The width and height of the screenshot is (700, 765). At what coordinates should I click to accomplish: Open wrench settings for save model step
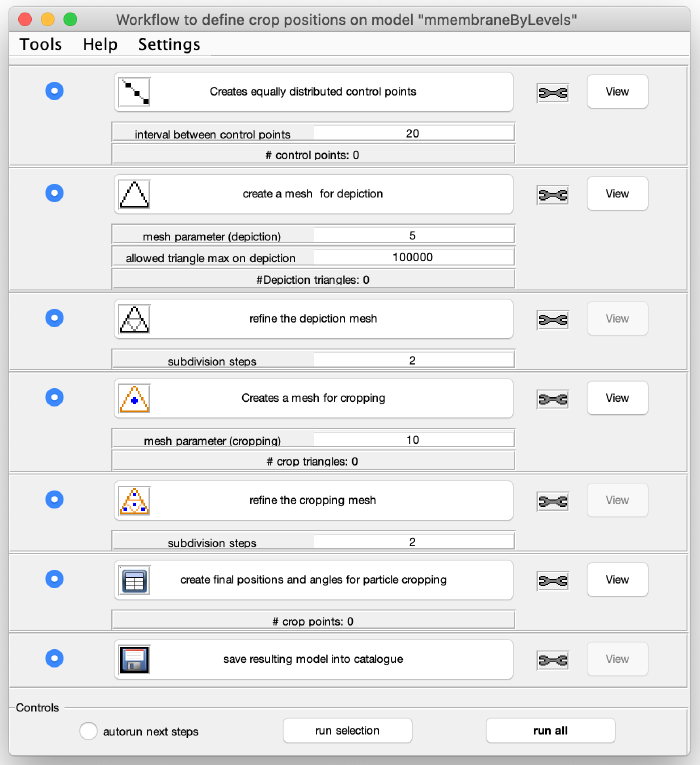pyautogui.click(x=553, y=660)
